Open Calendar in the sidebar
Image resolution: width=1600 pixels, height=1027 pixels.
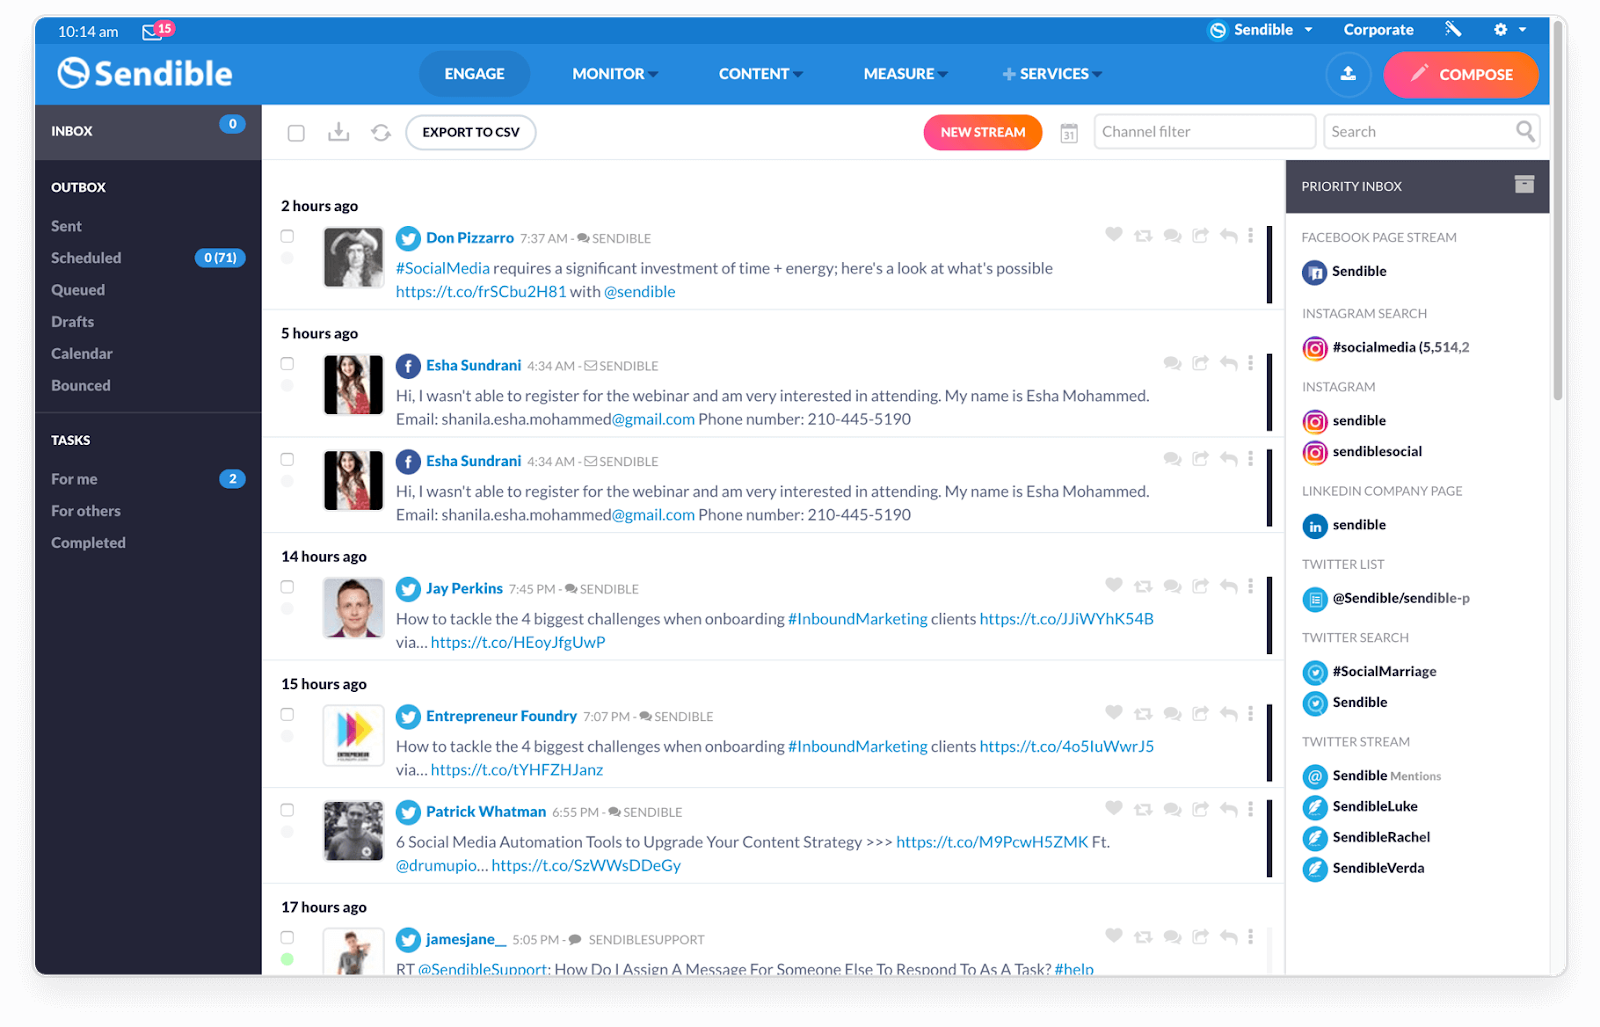point(82,354)
